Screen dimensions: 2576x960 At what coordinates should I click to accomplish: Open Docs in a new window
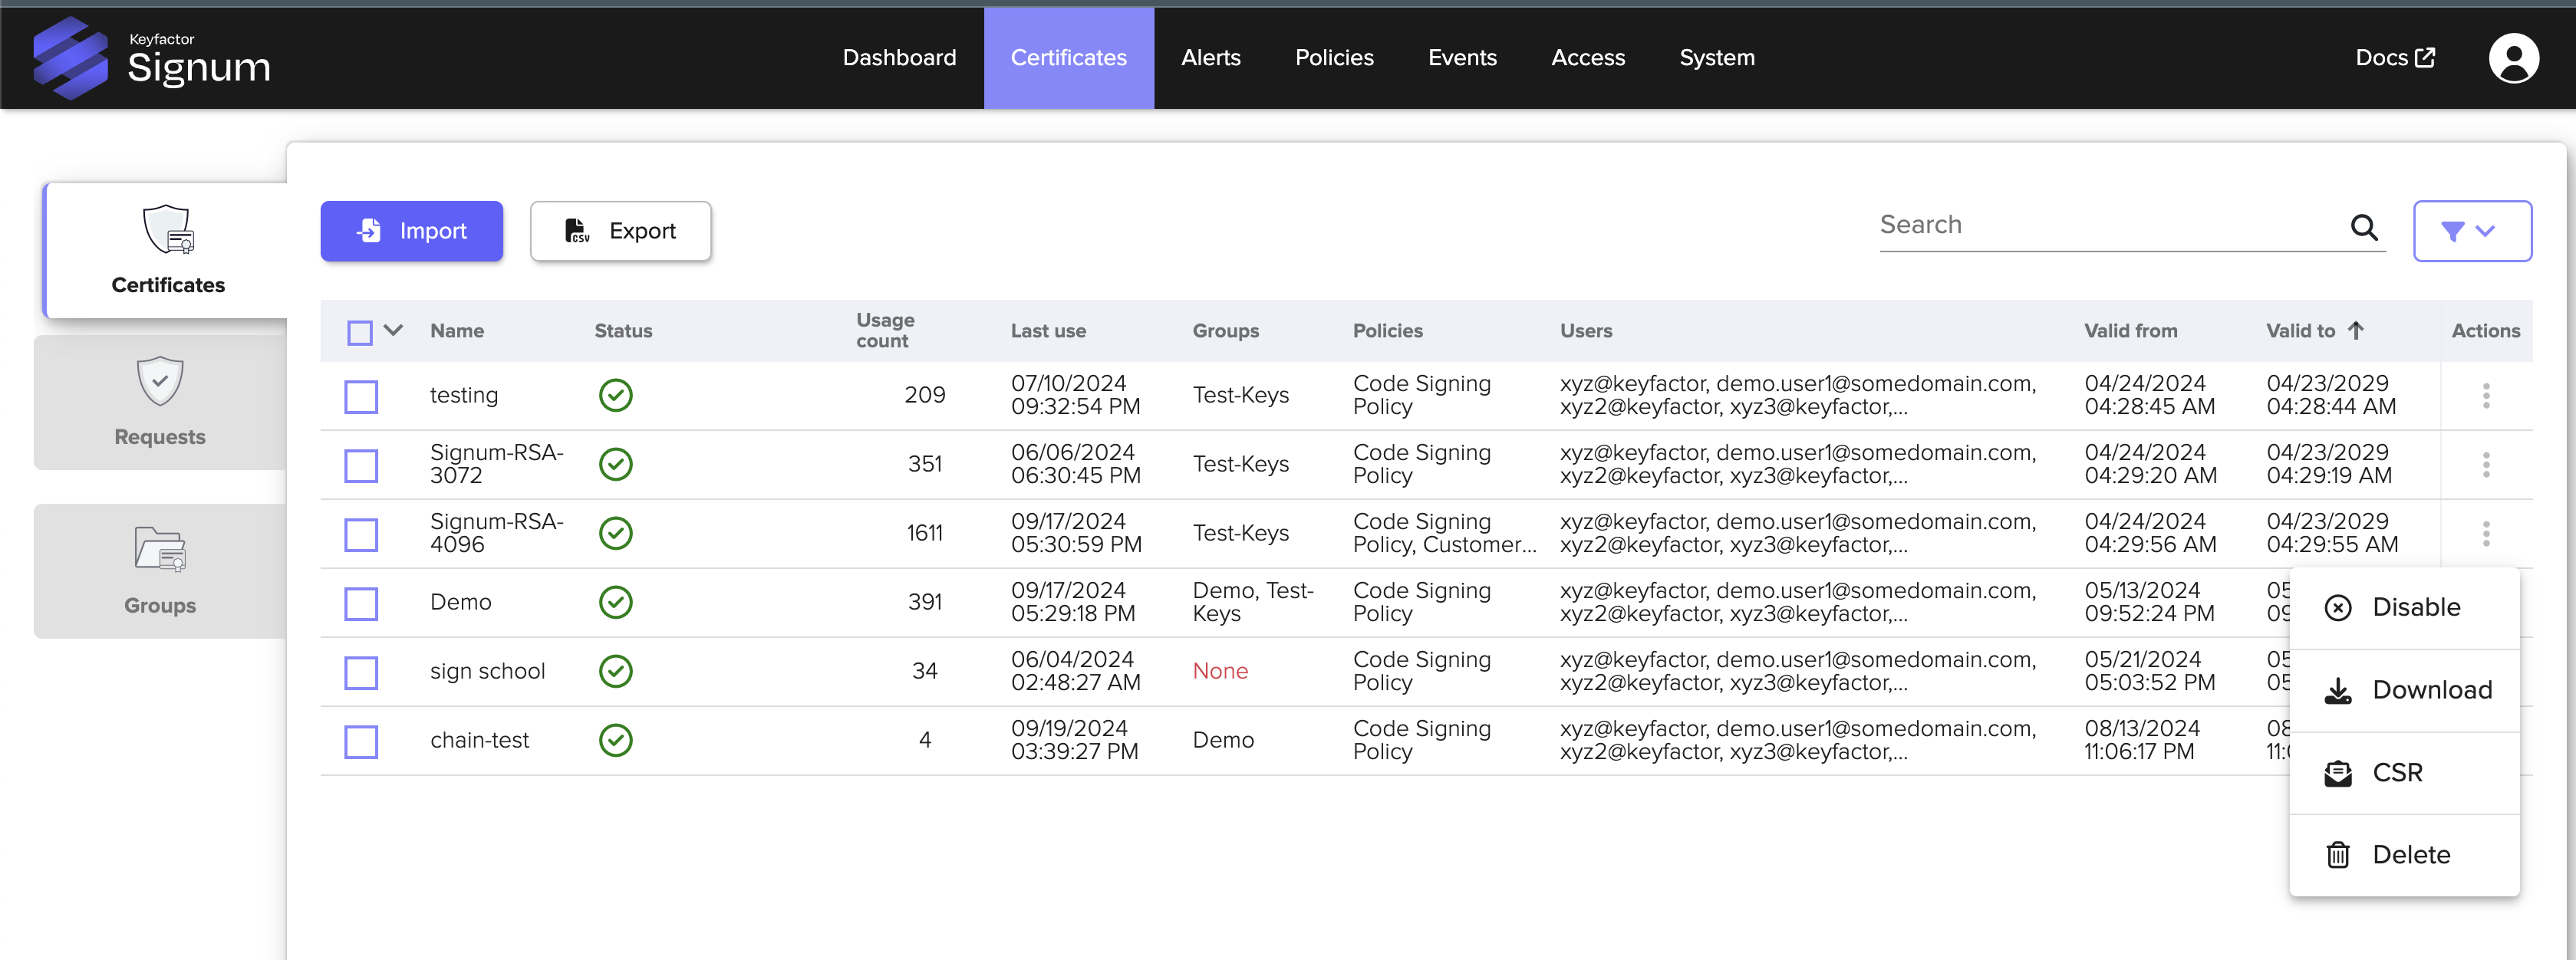(2396, 57)
